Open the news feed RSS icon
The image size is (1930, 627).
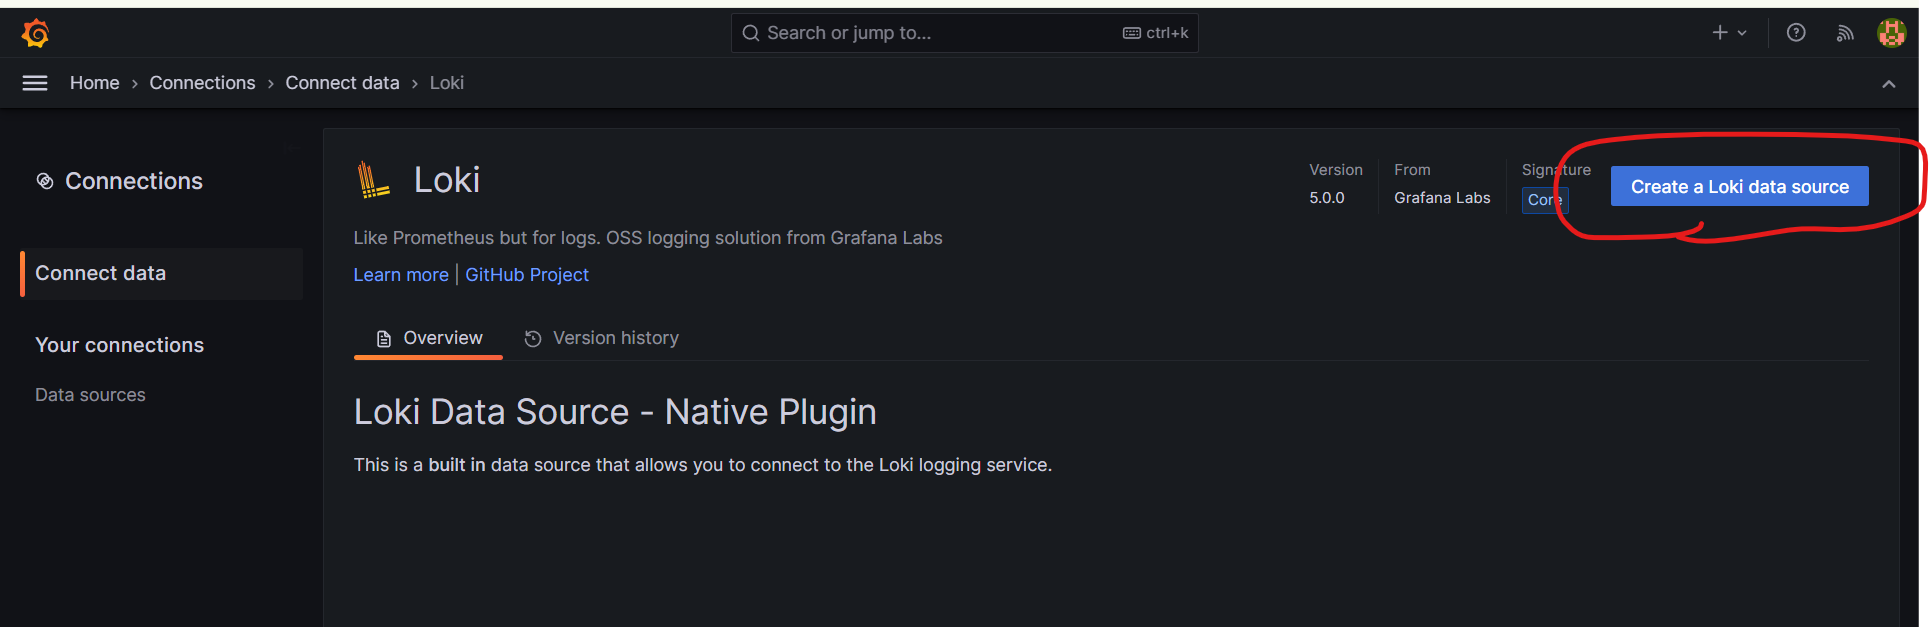point(1845,33)
